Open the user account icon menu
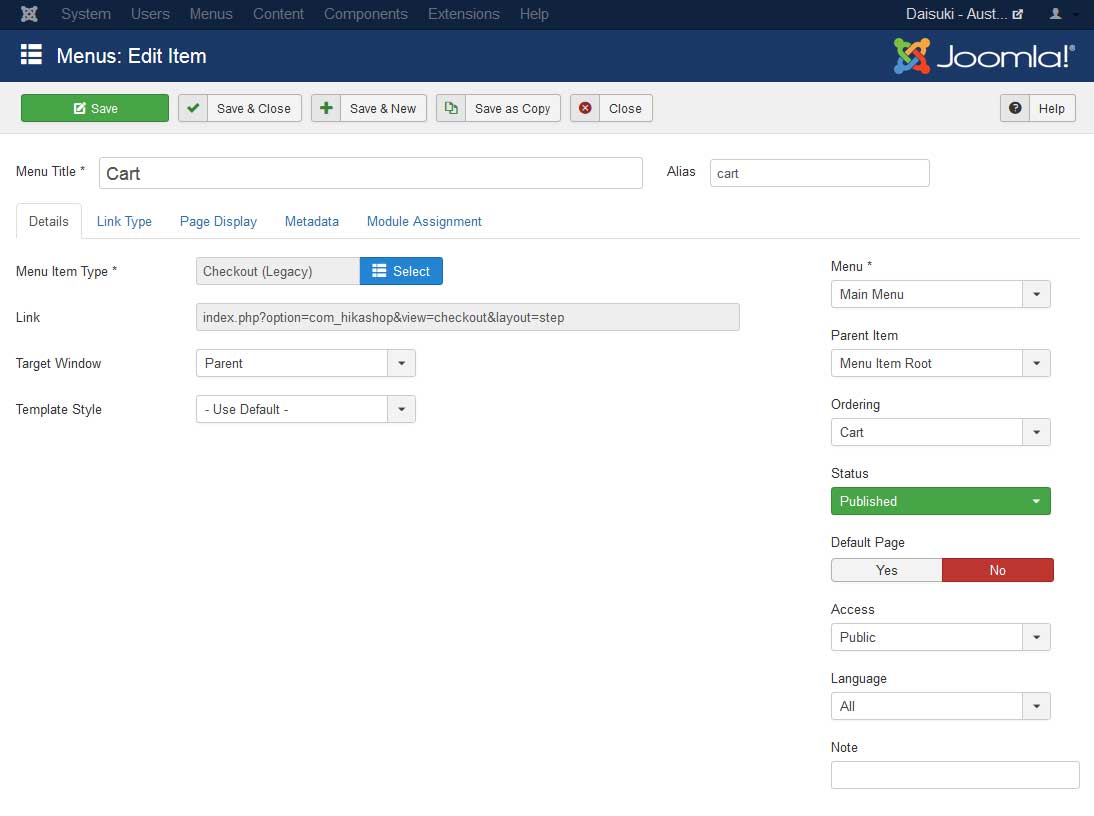The width and height of the screenshot is (1094, 816). 1056,14
